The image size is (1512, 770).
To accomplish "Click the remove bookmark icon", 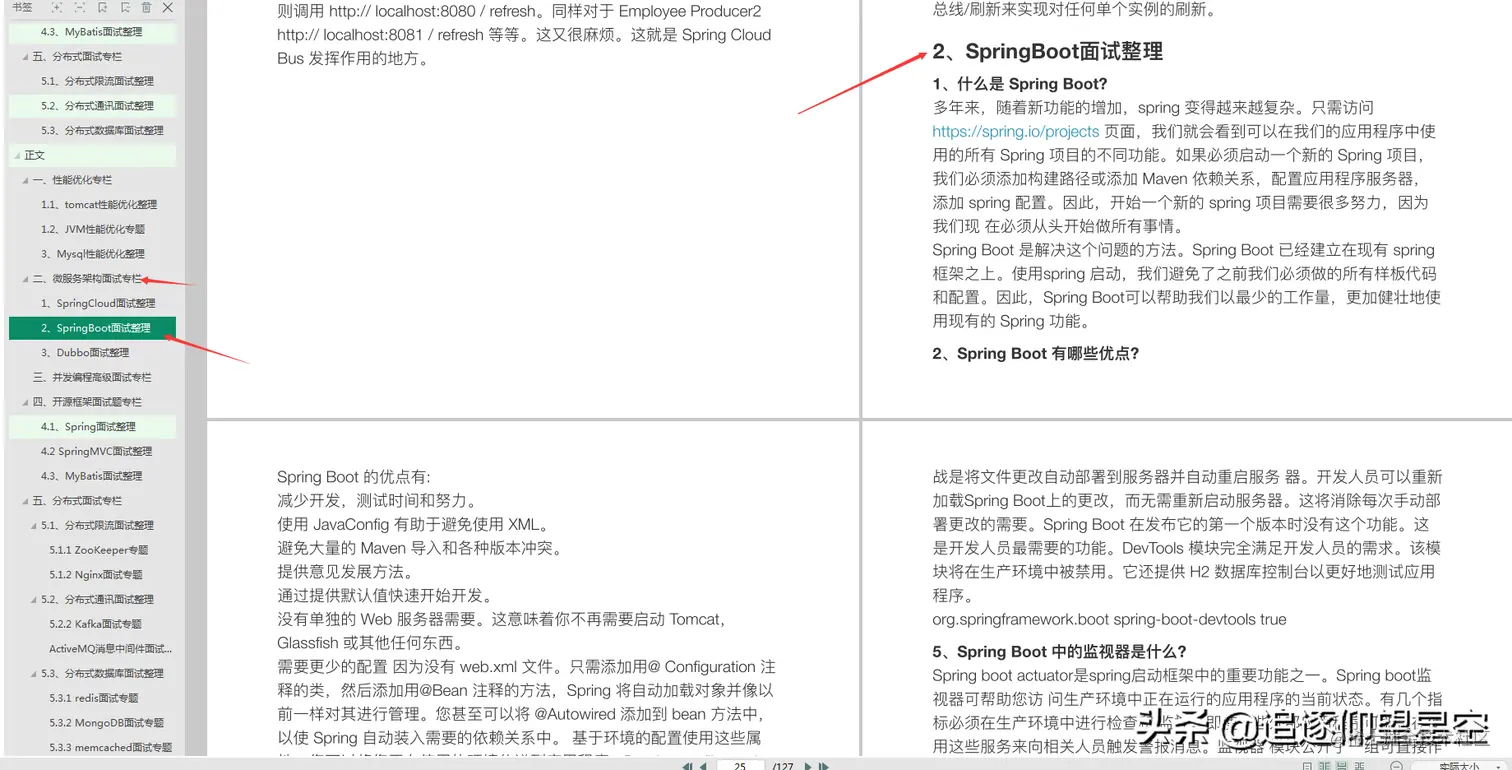I will (x=126, y=7).
